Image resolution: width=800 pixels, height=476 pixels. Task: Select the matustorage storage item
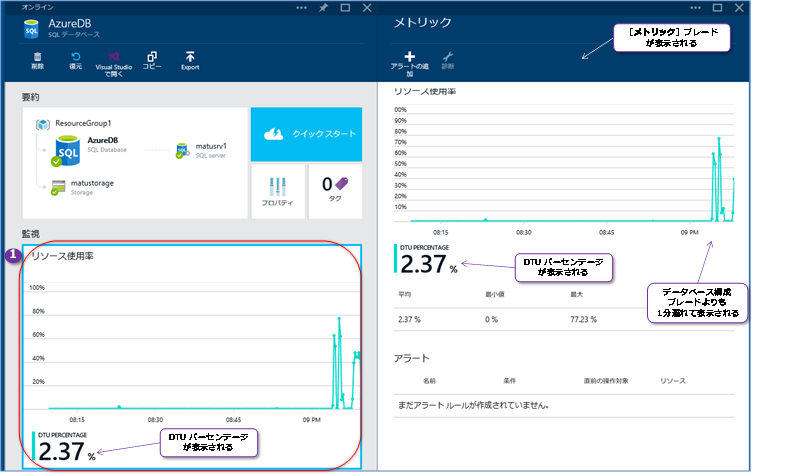point(83,187)
